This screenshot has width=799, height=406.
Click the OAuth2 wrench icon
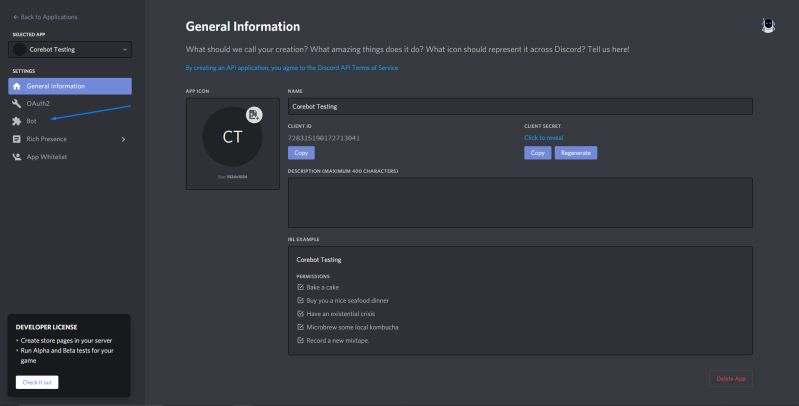coord(16,103)
